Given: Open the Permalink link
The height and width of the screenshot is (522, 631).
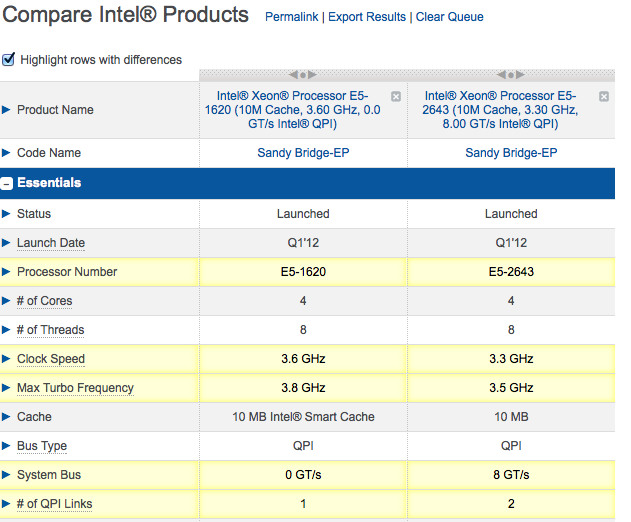Looking at the screenshot, I should tap(293, 17).
